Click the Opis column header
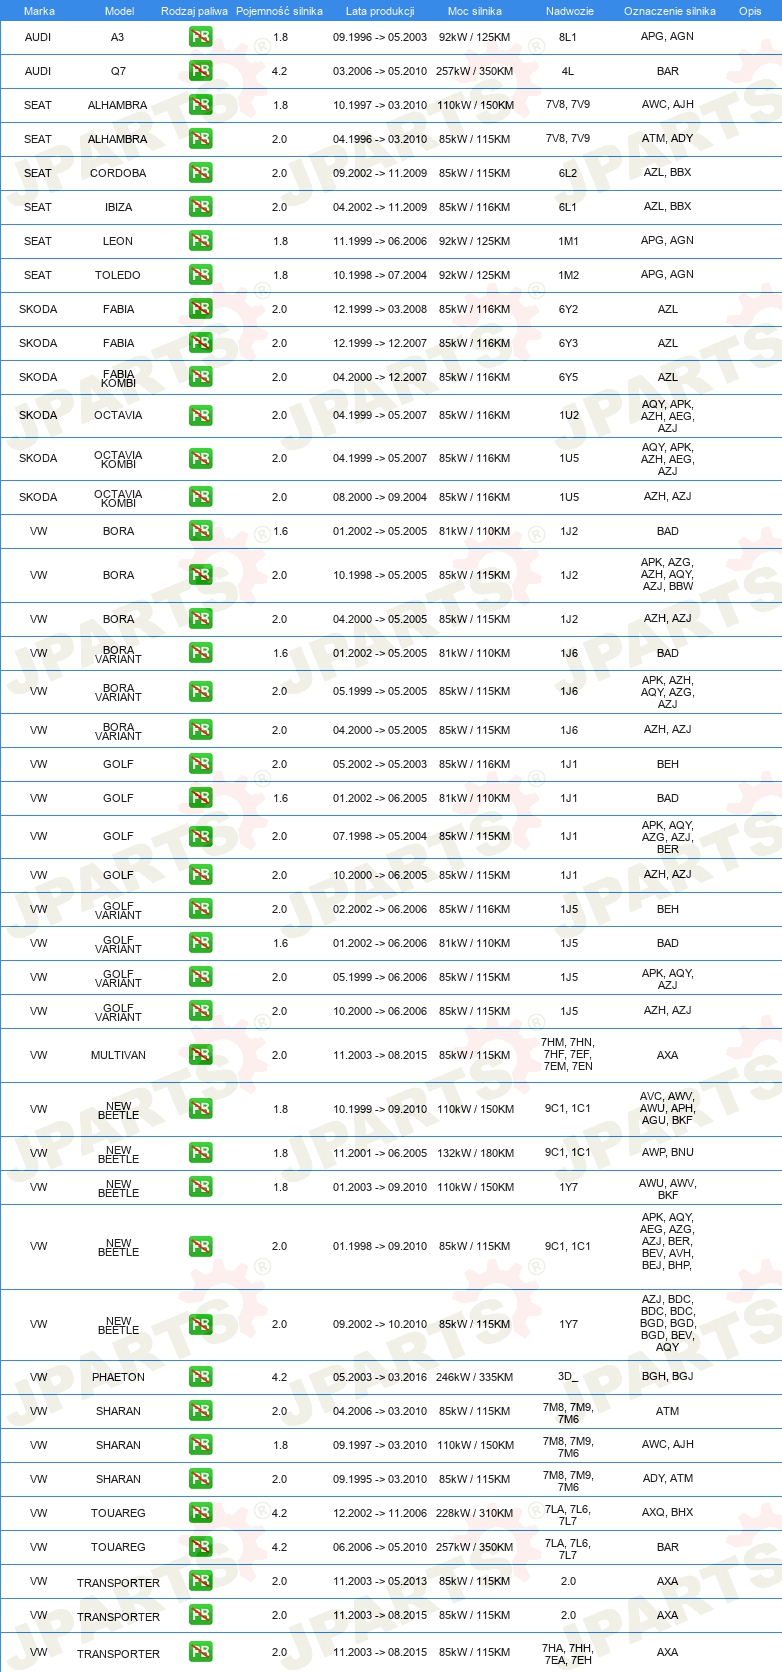782x1672 pixels. click(750, 11)
